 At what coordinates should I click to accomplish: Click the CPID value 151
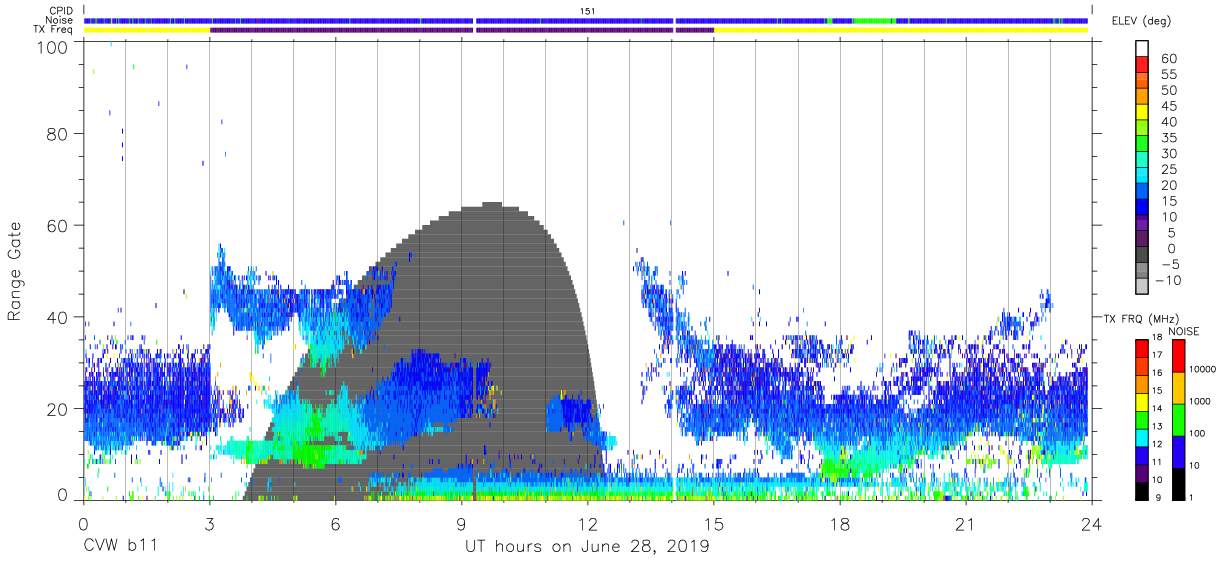point(587,11)
